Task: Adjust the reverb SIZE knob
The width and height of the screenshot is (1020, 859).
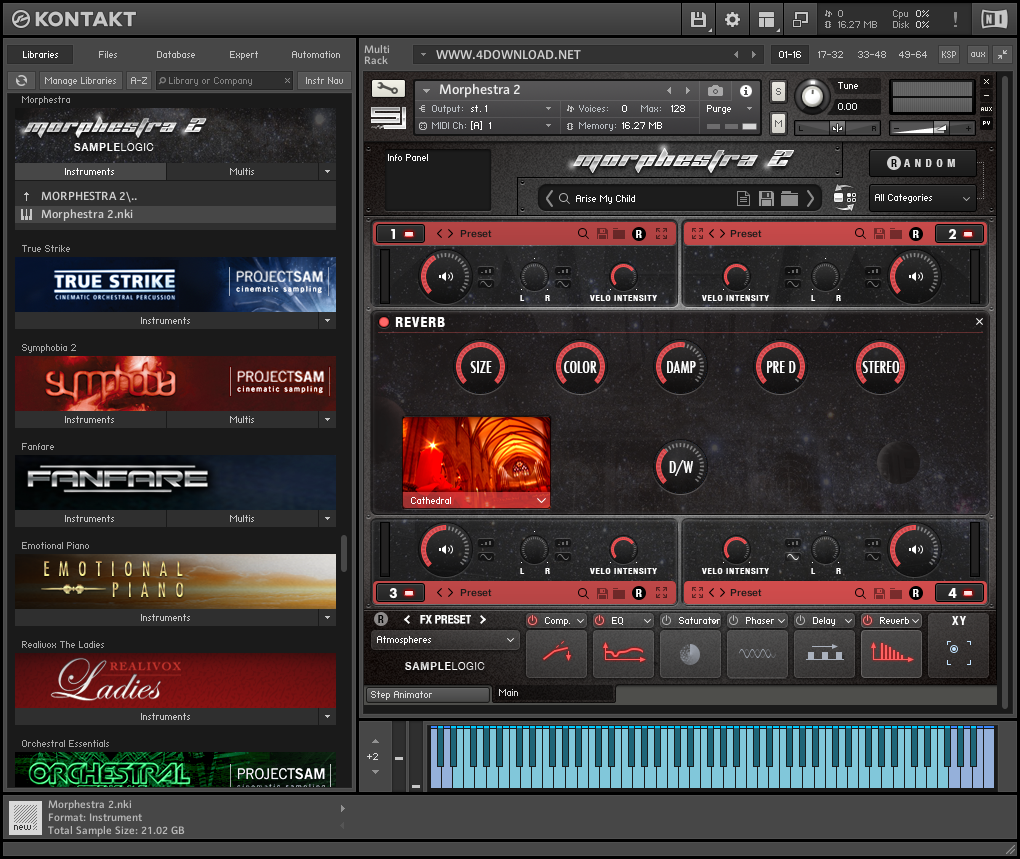Action: pos(481,367)
